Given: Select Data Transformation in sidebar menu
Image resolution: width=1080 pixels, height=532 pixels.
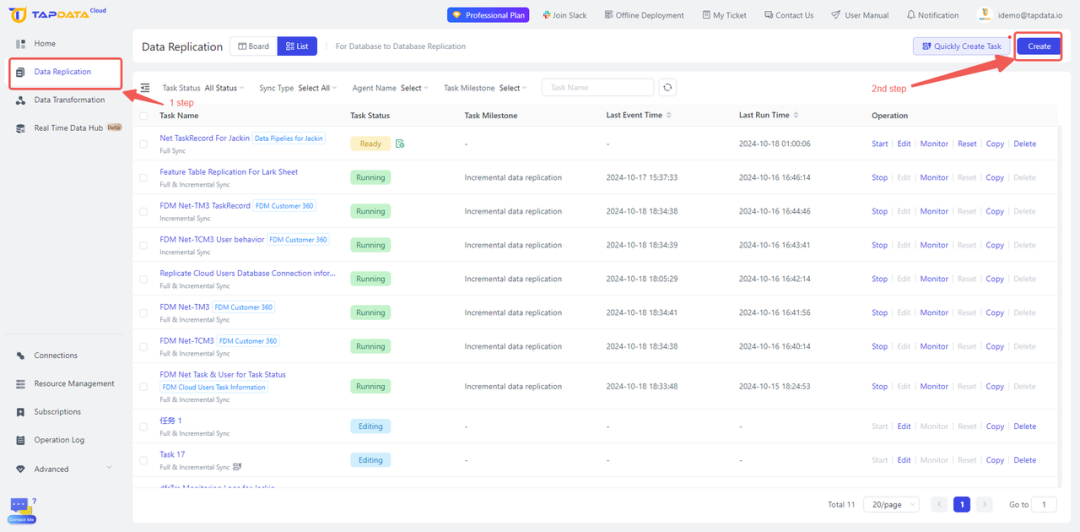Looking at the screenshot, I should [66, 100].
